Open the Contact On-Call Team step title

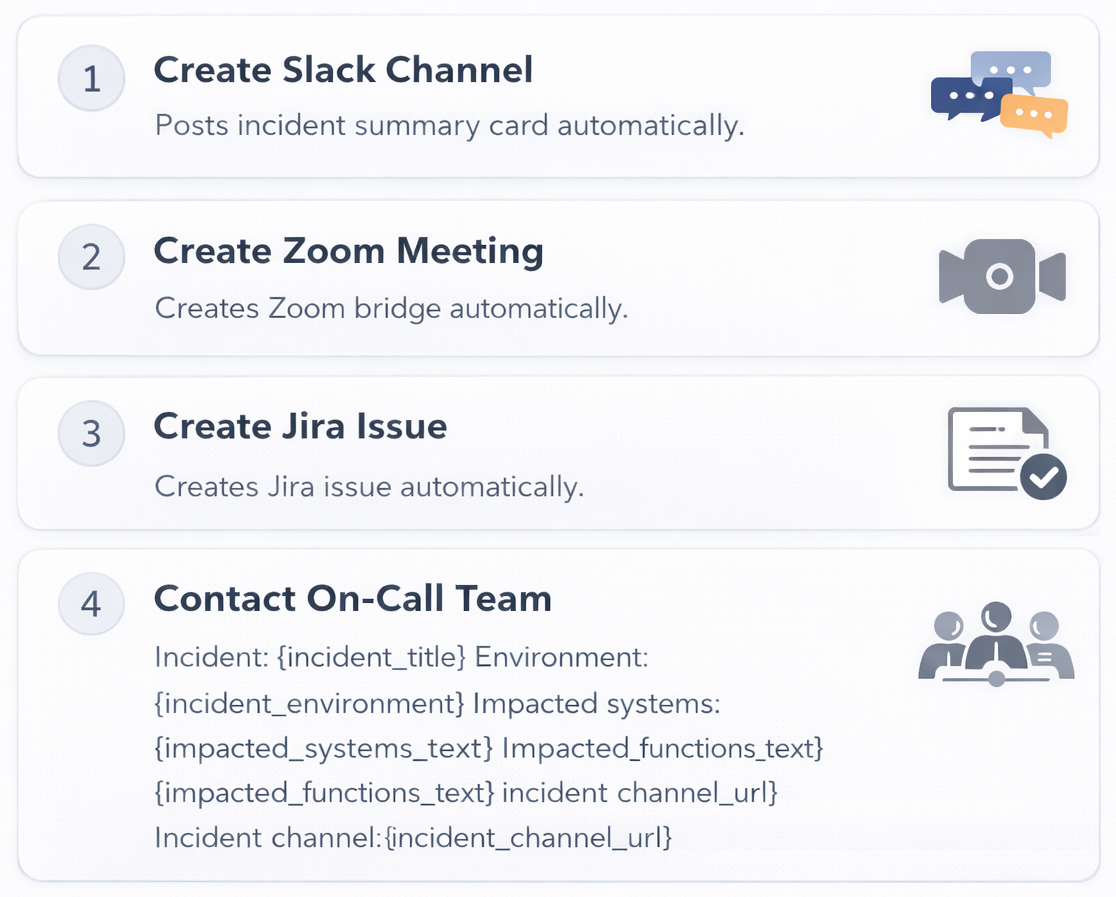point(352,598)
